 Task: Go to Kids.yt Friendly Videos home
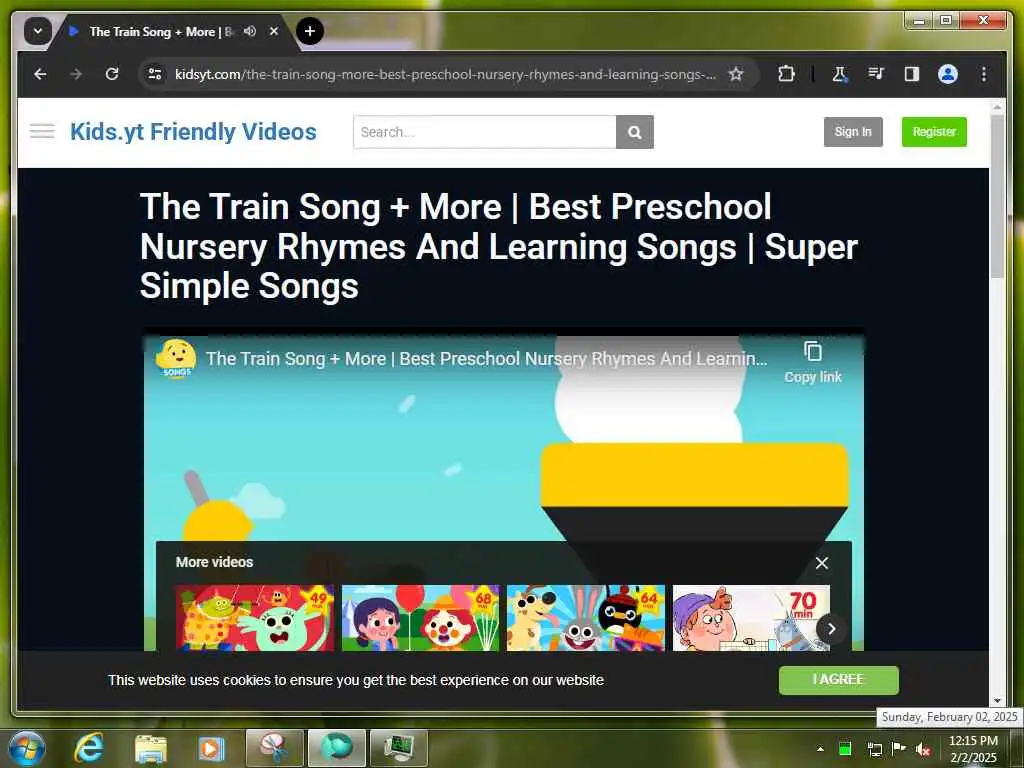tap(193, 131)
